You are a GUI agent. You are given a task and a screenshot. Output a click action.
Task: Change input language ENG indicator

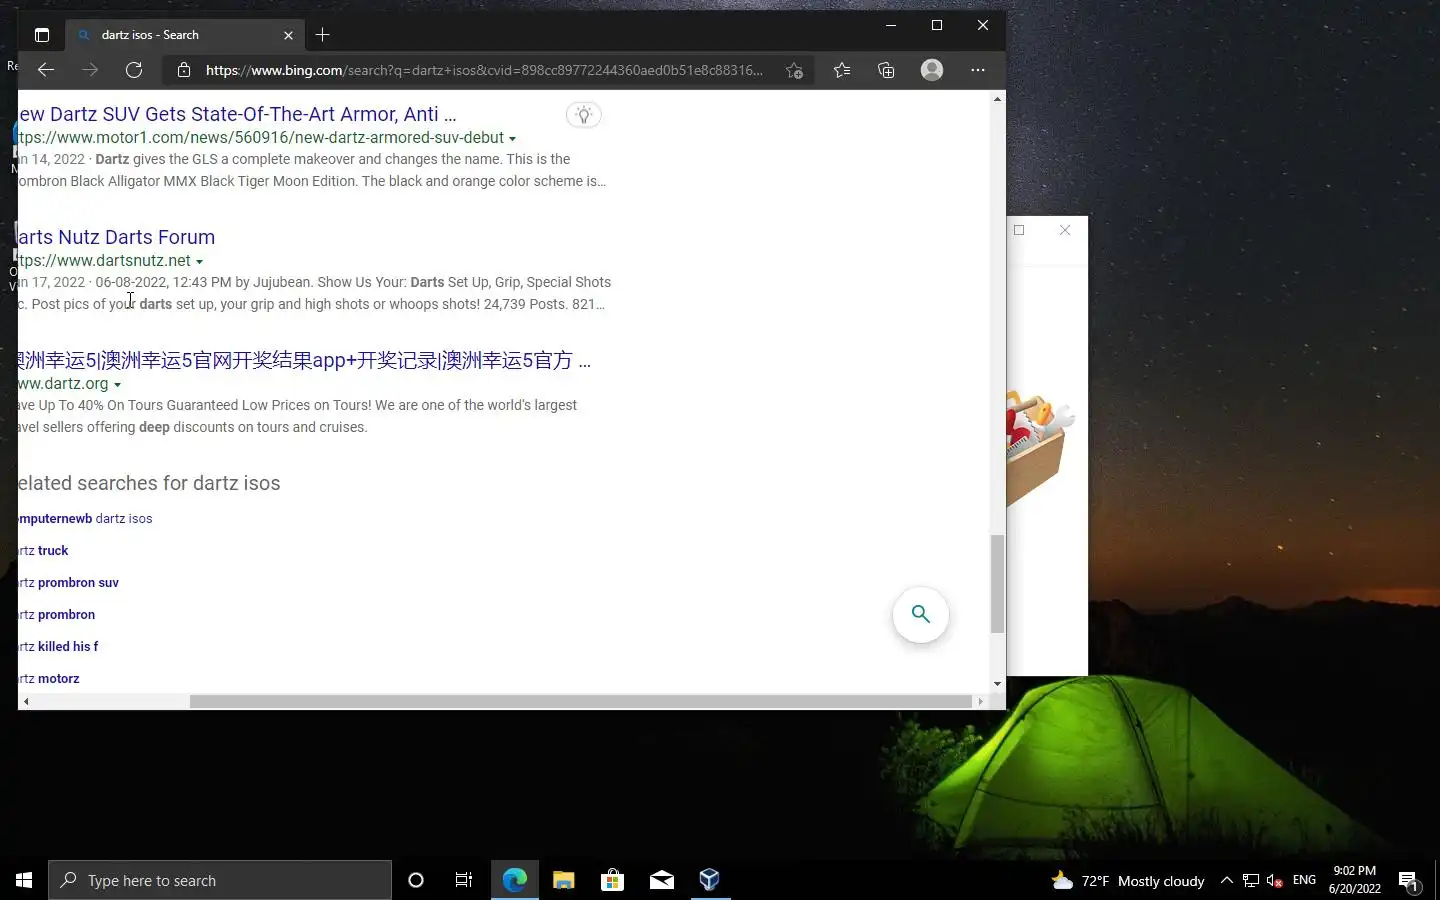pyautogui.click(x=1304, y=880)
